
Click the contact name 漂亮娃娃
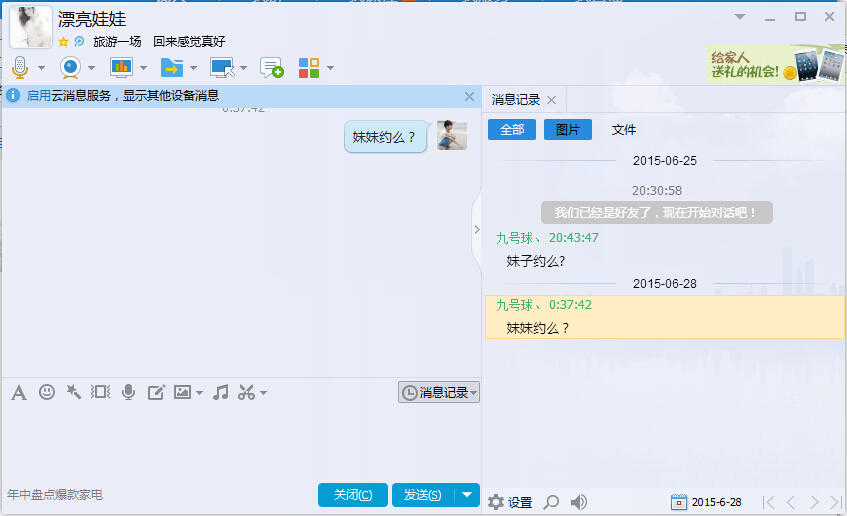[x=92, y=19]
